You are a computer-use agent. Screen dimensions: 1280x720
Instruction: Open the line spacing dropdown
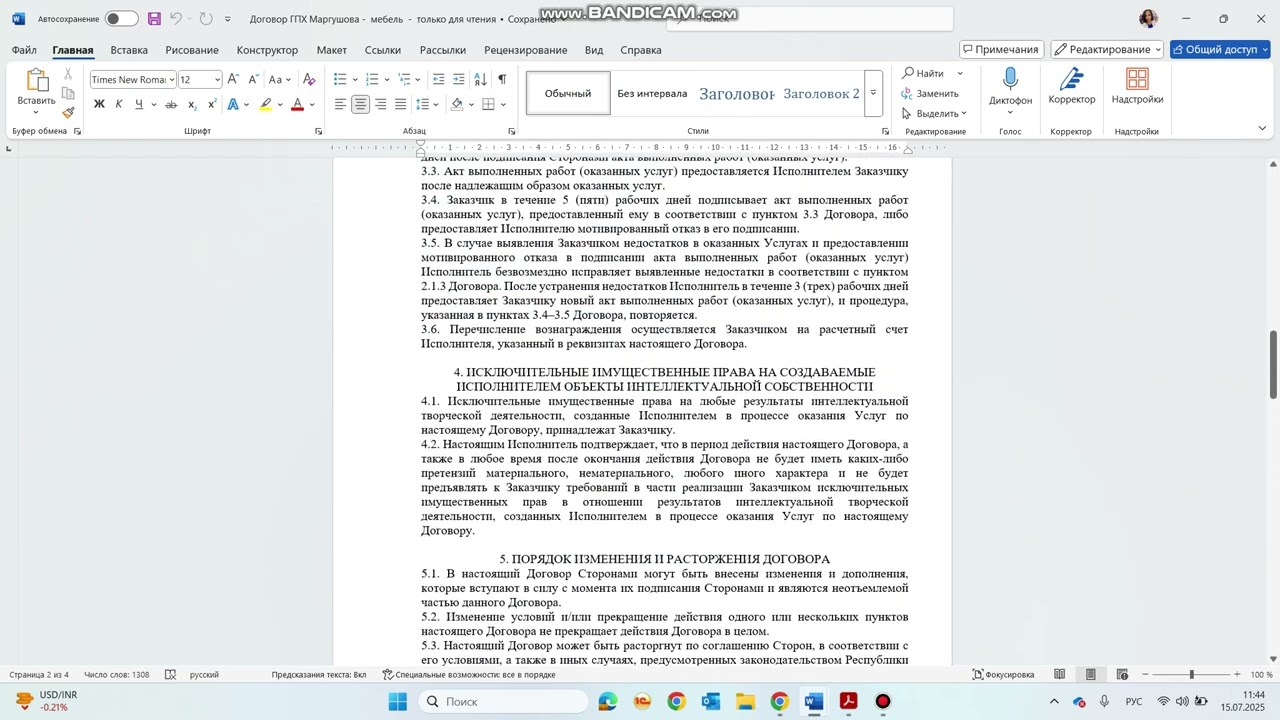427,104
